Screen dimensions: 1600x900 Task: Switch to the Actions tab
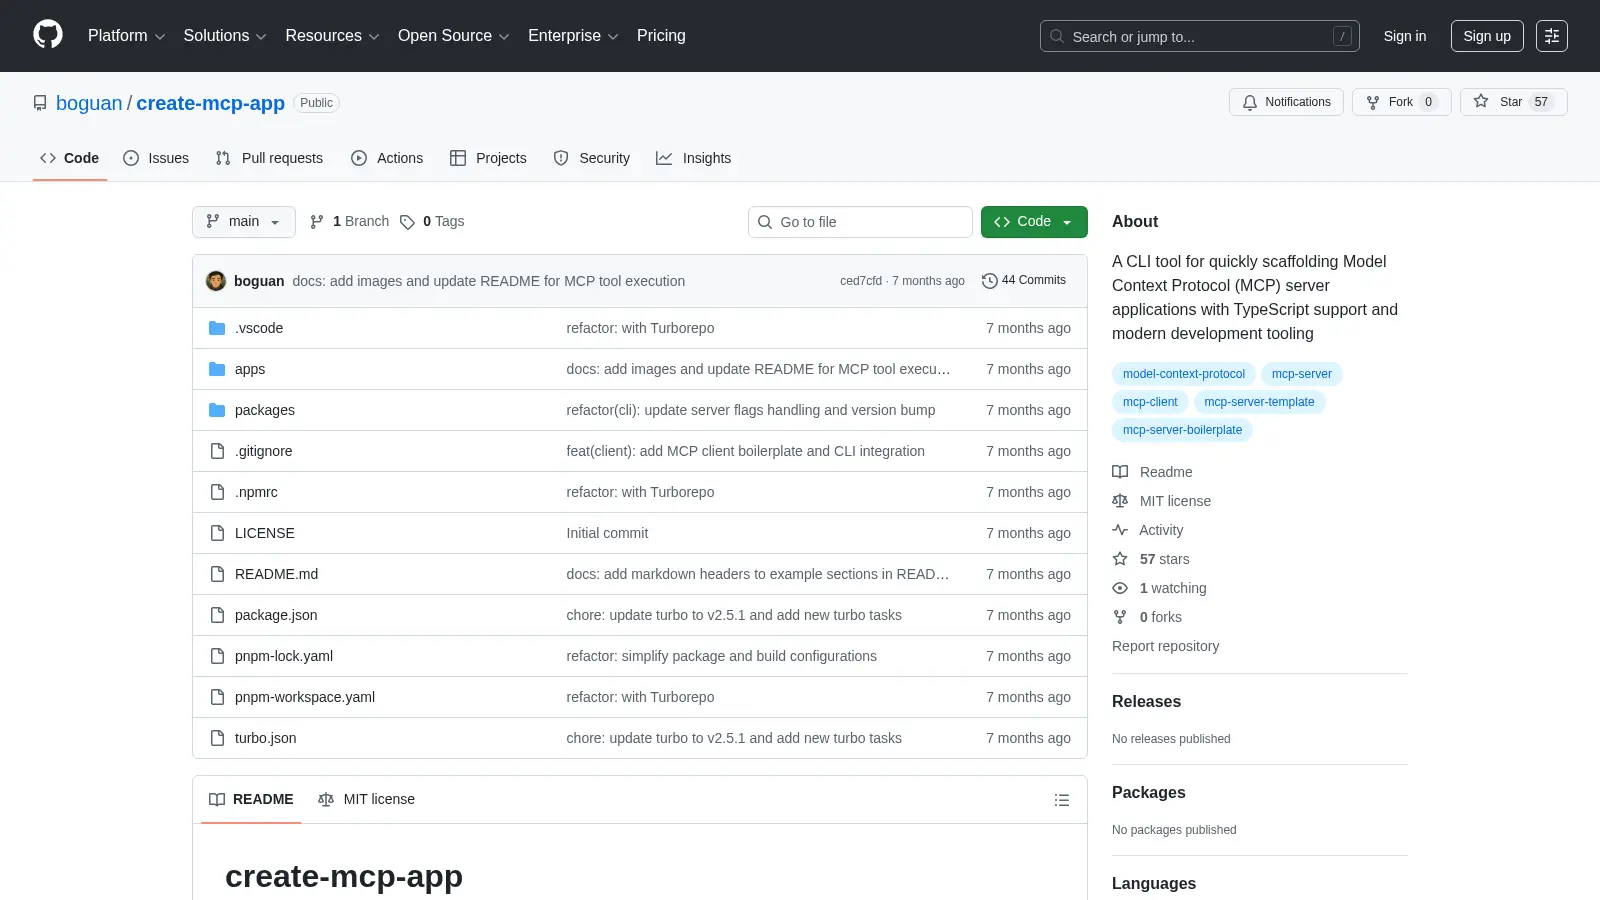tap(387, 158)
